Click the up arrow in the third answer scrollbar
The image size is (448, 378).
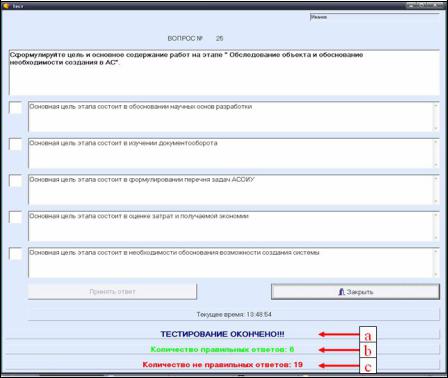pos(436,179)
